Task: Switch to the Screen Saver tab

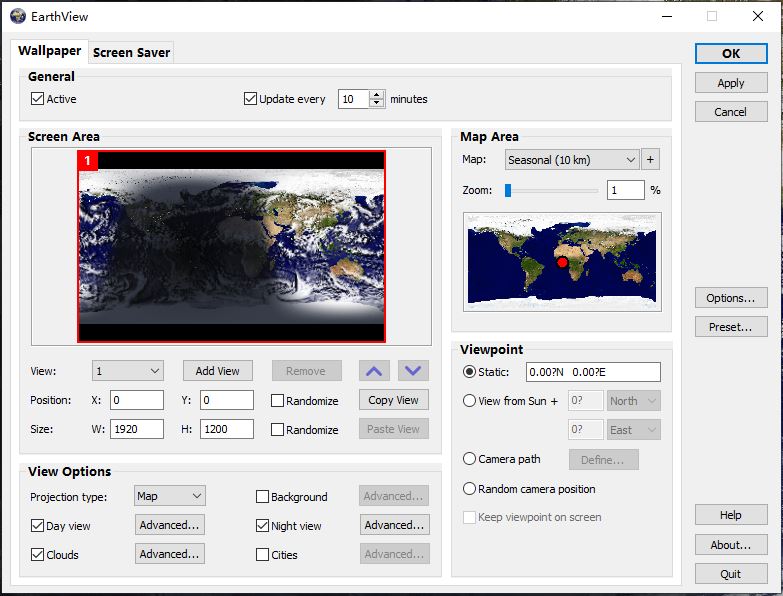Action: tap(131, 52)
